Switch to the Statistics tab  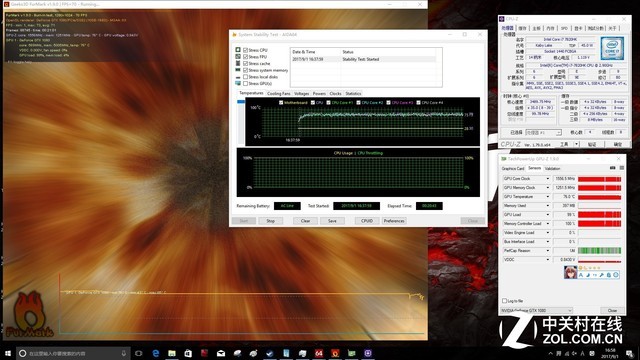[353, 93]
